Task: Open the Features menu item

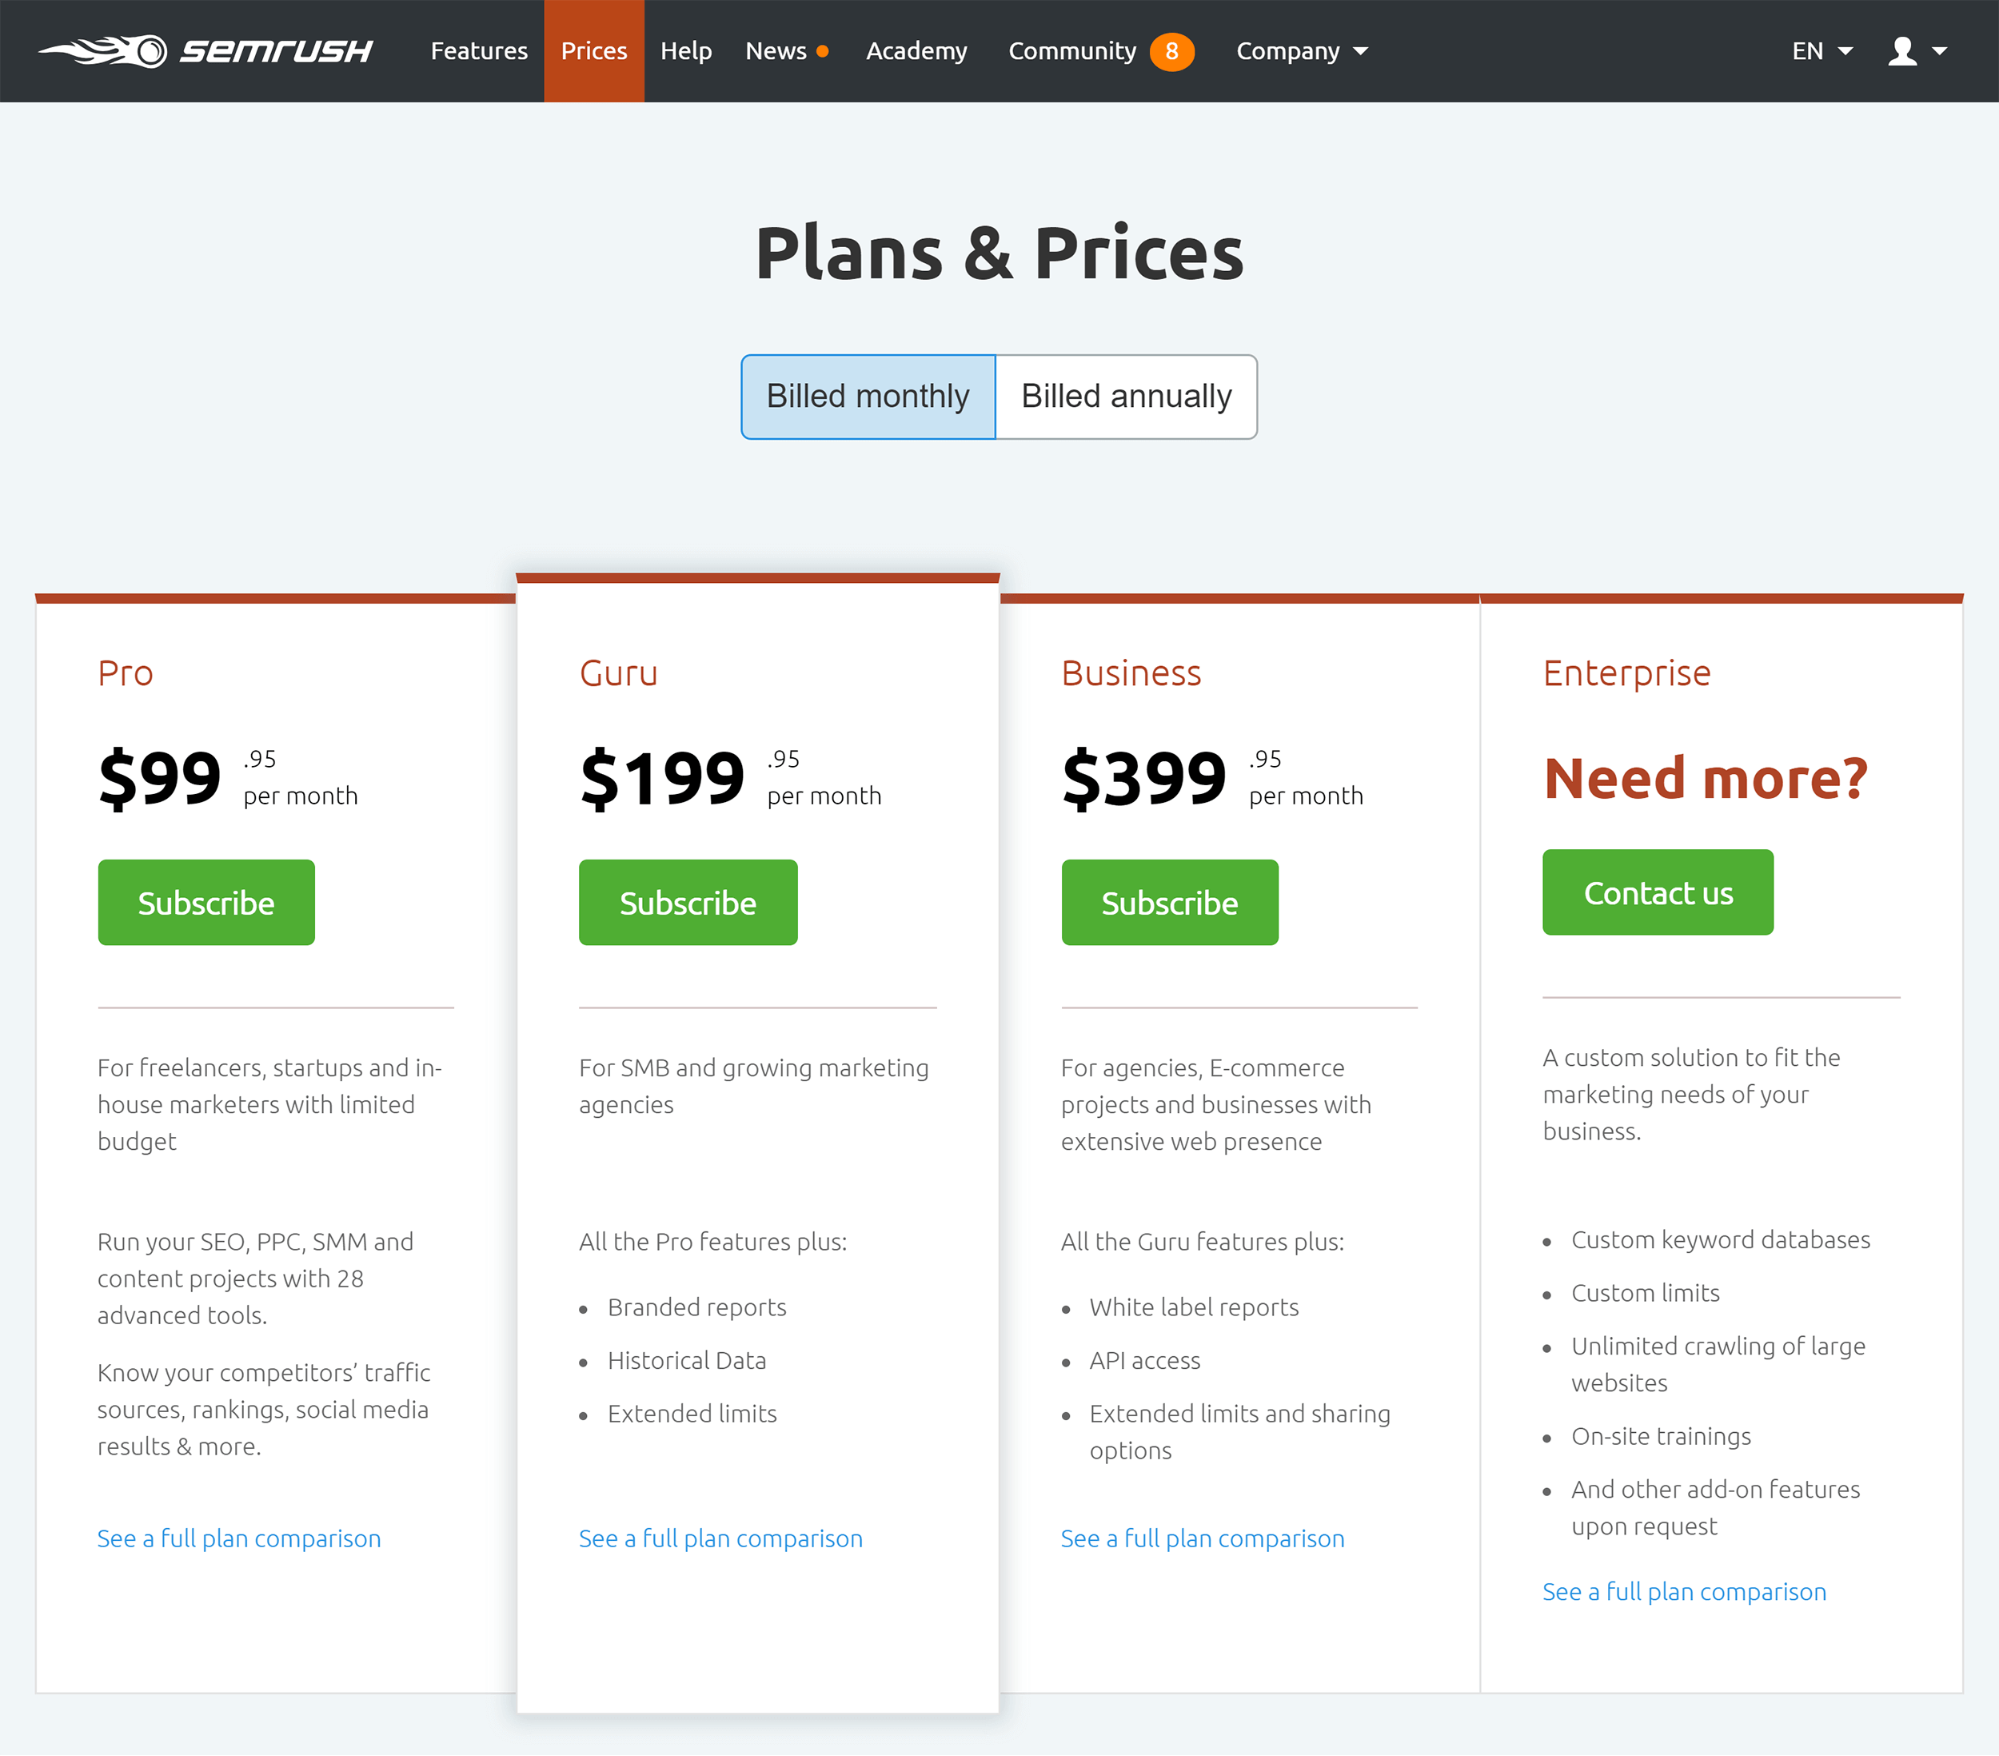Action: pyautogui.click(x=479, y=51)
